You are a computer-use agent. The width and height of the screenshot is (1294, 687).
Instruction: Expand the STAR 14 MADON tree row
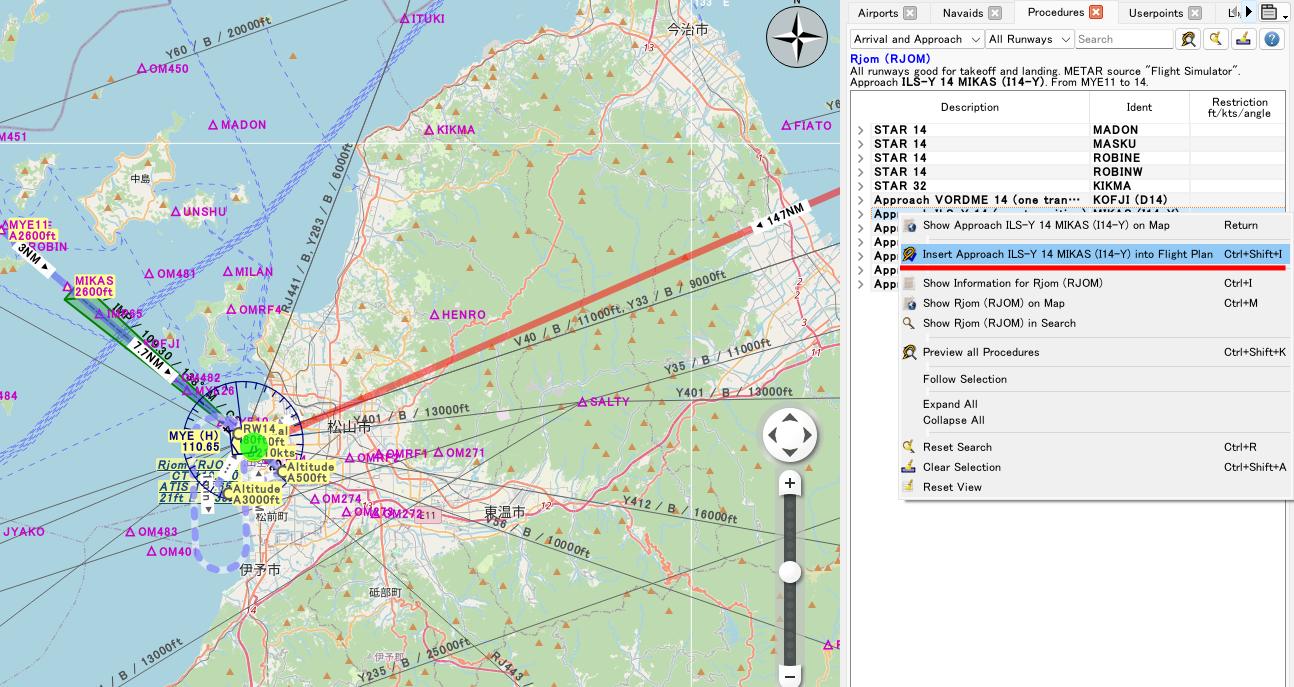(x=861, y=130)
